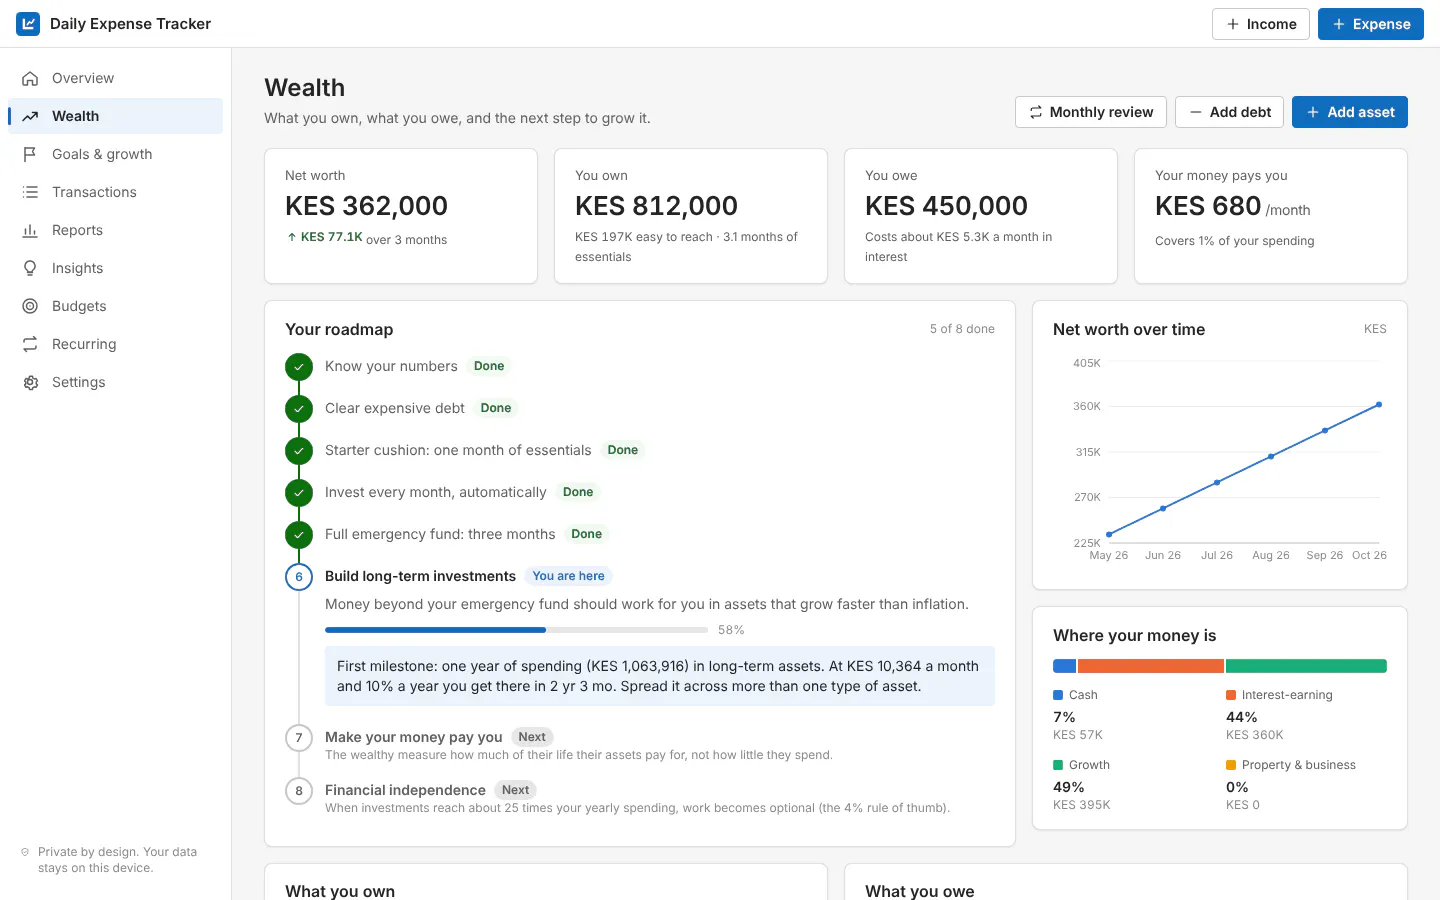Viewport: 1440px width, 900px height.
Task: Click the "Next" badge beside Financial independence
Action: click(516, 790)
